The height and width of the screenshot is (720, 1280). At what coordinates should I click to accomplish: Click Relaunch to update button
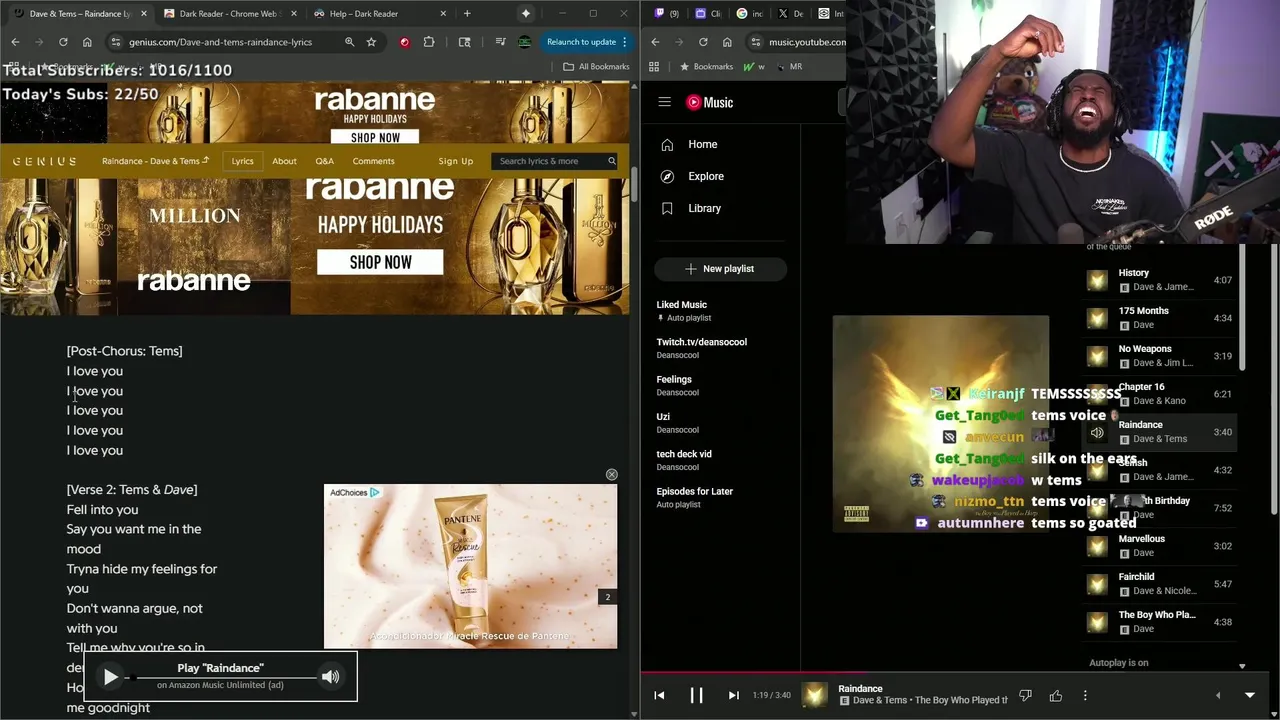click(x=587, y=42)
